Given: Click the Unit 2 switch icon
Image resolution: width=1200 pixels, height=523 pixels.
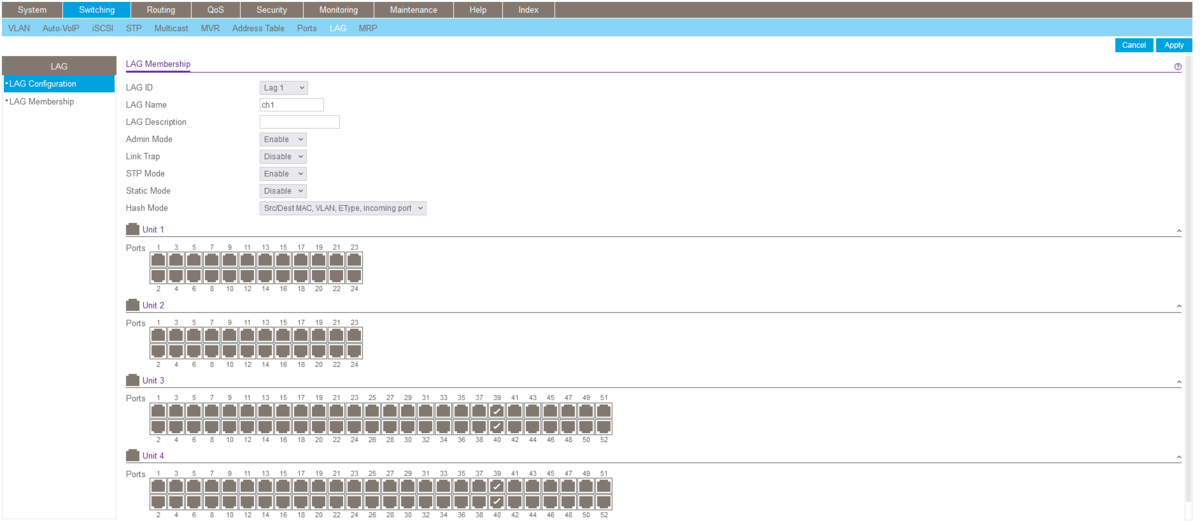Looking at the screenshot, I should click(133, 305).
